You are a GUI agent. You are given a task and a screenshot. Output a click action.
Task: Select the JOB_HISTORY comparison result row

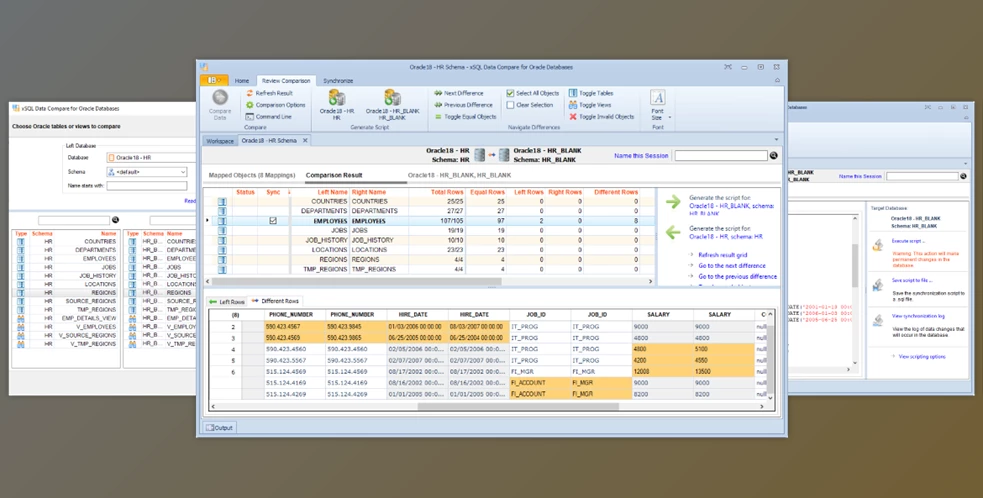[429, 240]
